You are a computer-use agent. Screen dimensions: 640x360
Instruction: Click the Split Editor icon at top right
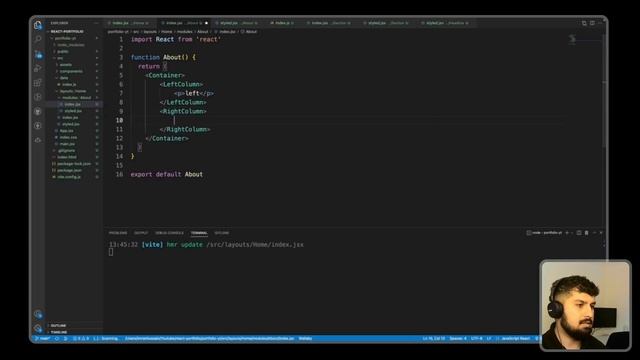click(x=592, y=23)
